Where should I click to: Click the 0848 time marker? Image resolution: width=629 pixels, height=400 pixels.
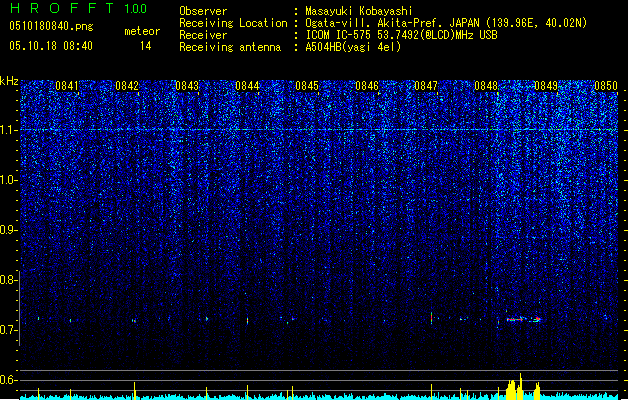click(486, 86)
